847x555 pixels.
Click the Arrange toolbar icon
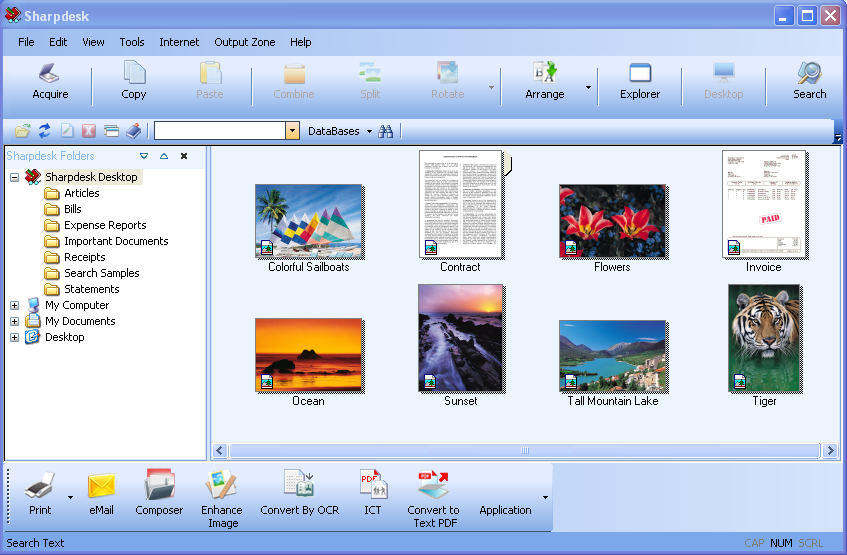[x=544, y=72]
